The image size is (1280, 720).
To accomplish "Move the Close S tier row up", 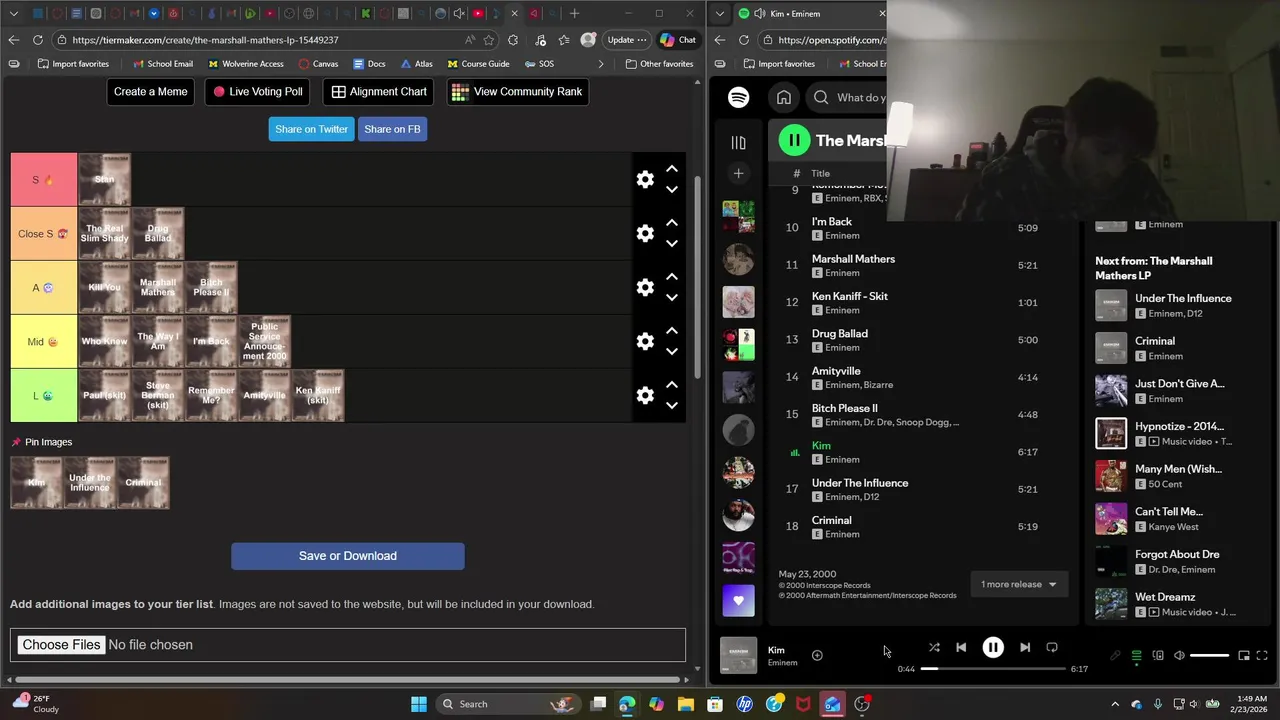I will point(672,222).
